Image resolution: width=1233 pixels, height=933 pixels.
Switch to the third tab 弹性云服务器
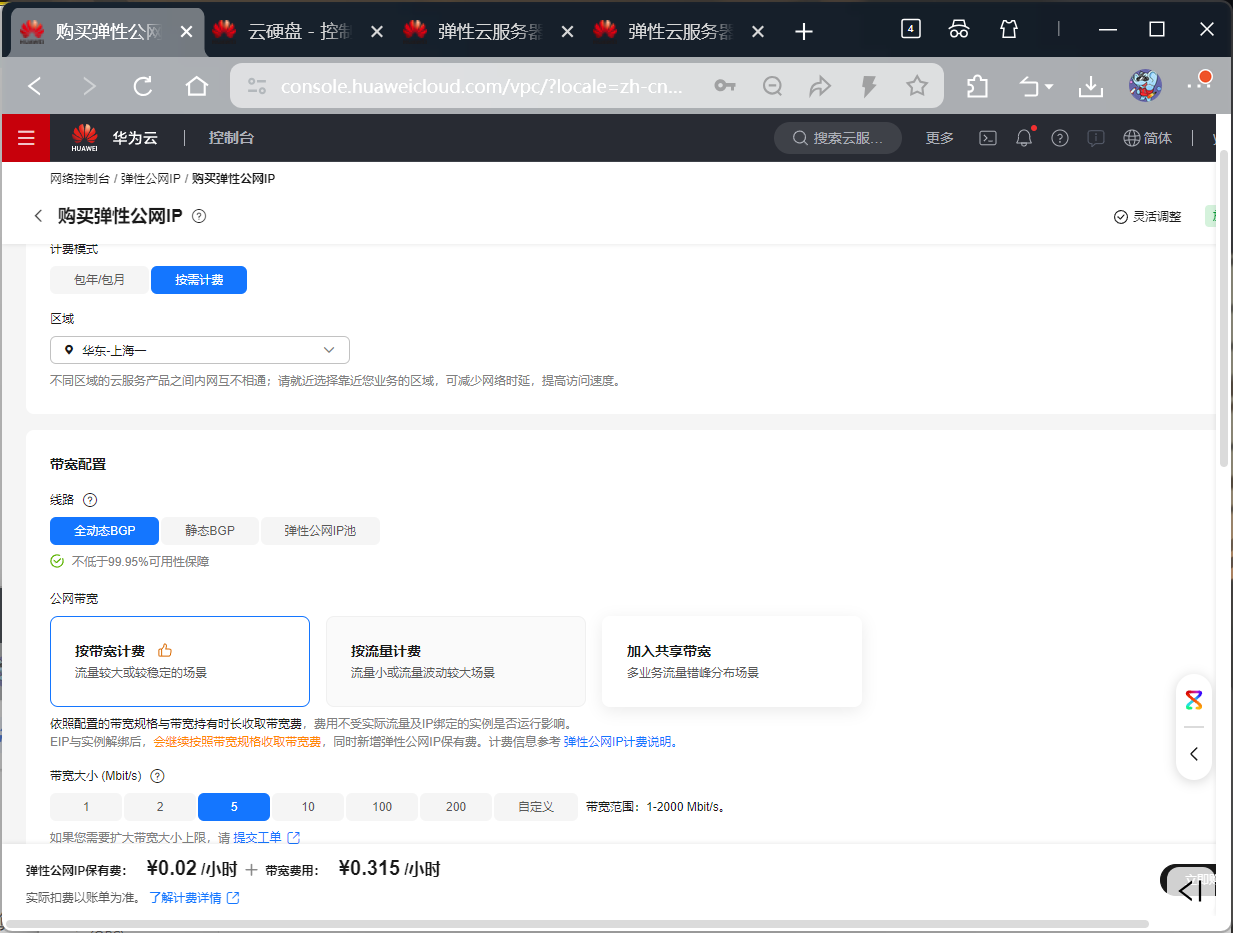tap(488, 32)
